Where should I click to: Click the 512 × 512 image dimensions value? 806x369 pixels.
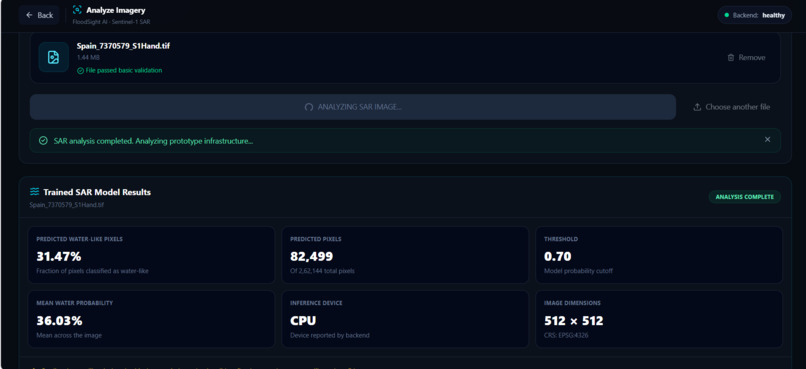coord(574,321)
